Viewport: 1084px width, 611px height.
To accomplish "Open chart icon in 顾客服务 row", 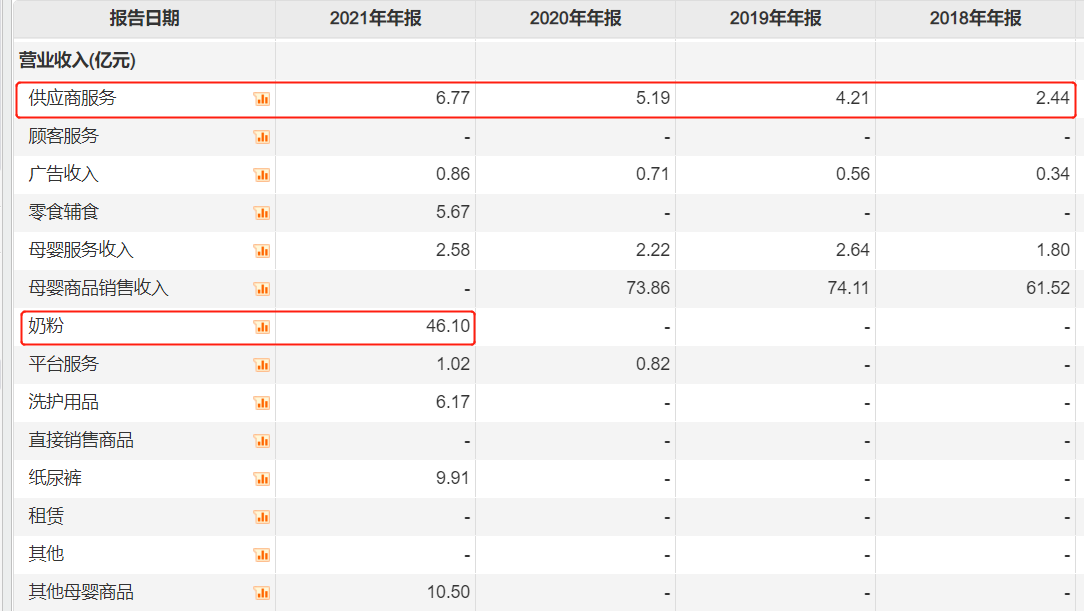I will tap(262, 137).
